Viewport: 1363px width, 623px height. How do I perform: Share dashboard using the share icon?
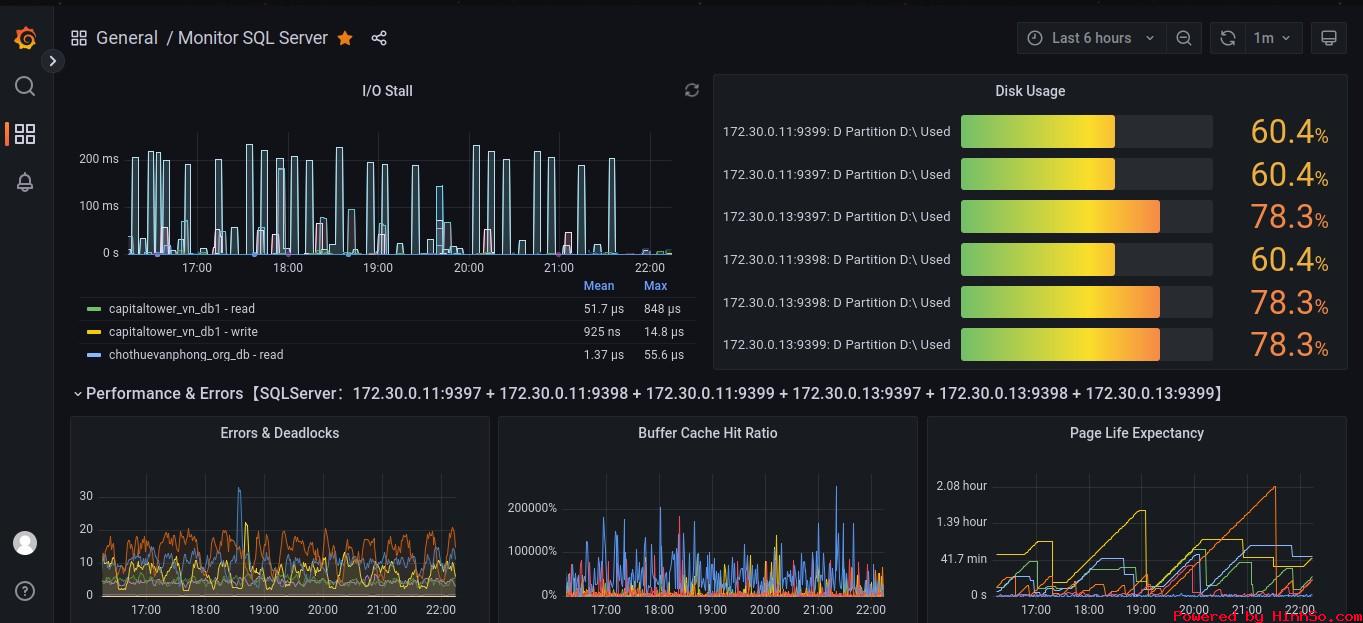click(x=379, y=38)
